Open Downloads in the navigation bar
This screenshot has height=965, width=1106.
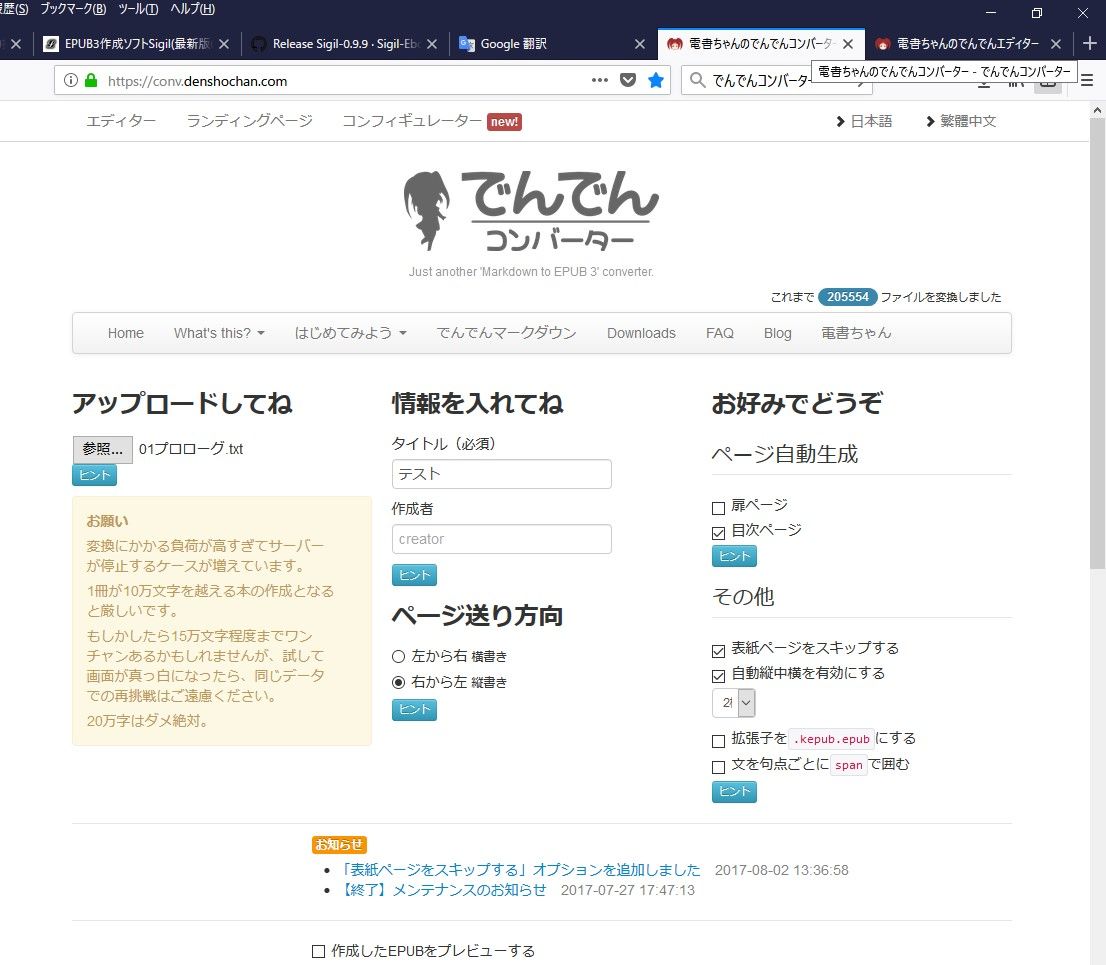click(x=641, y=333)
